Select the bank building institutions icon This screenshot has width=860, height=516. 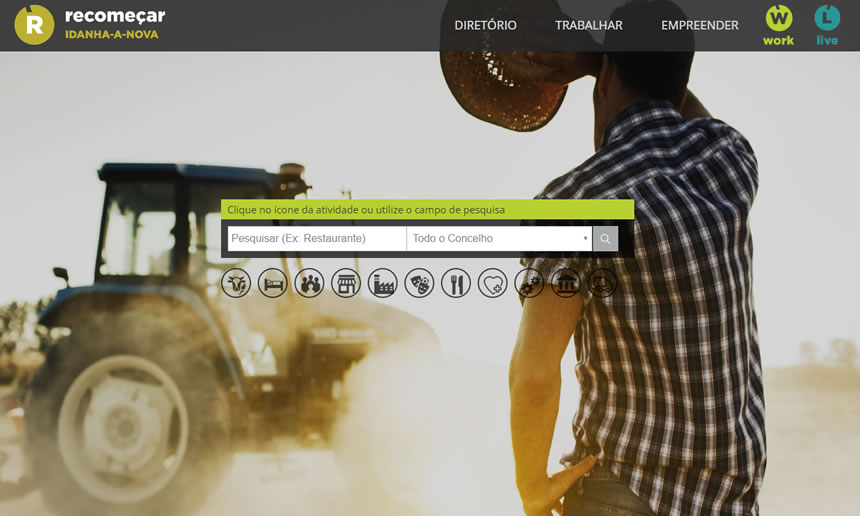pyautogui.click(x=566, y=283)
